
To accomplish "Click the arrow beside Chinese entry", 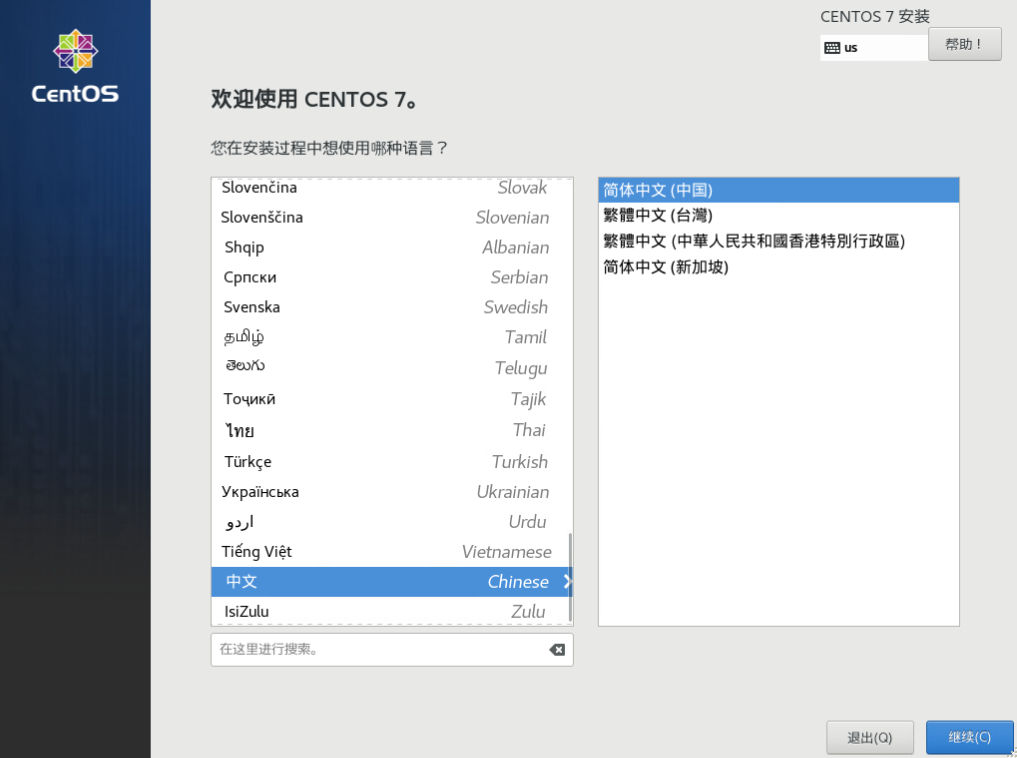I will coord(567,582).
